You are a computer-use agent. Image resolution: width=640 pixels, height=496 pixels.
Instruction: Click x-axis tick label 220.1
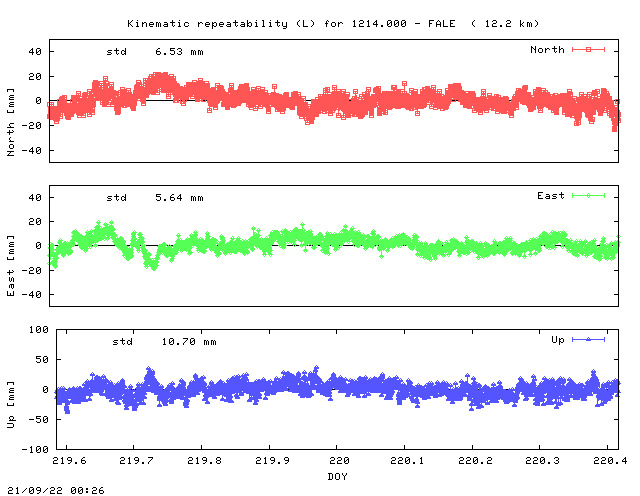[407, 460]
